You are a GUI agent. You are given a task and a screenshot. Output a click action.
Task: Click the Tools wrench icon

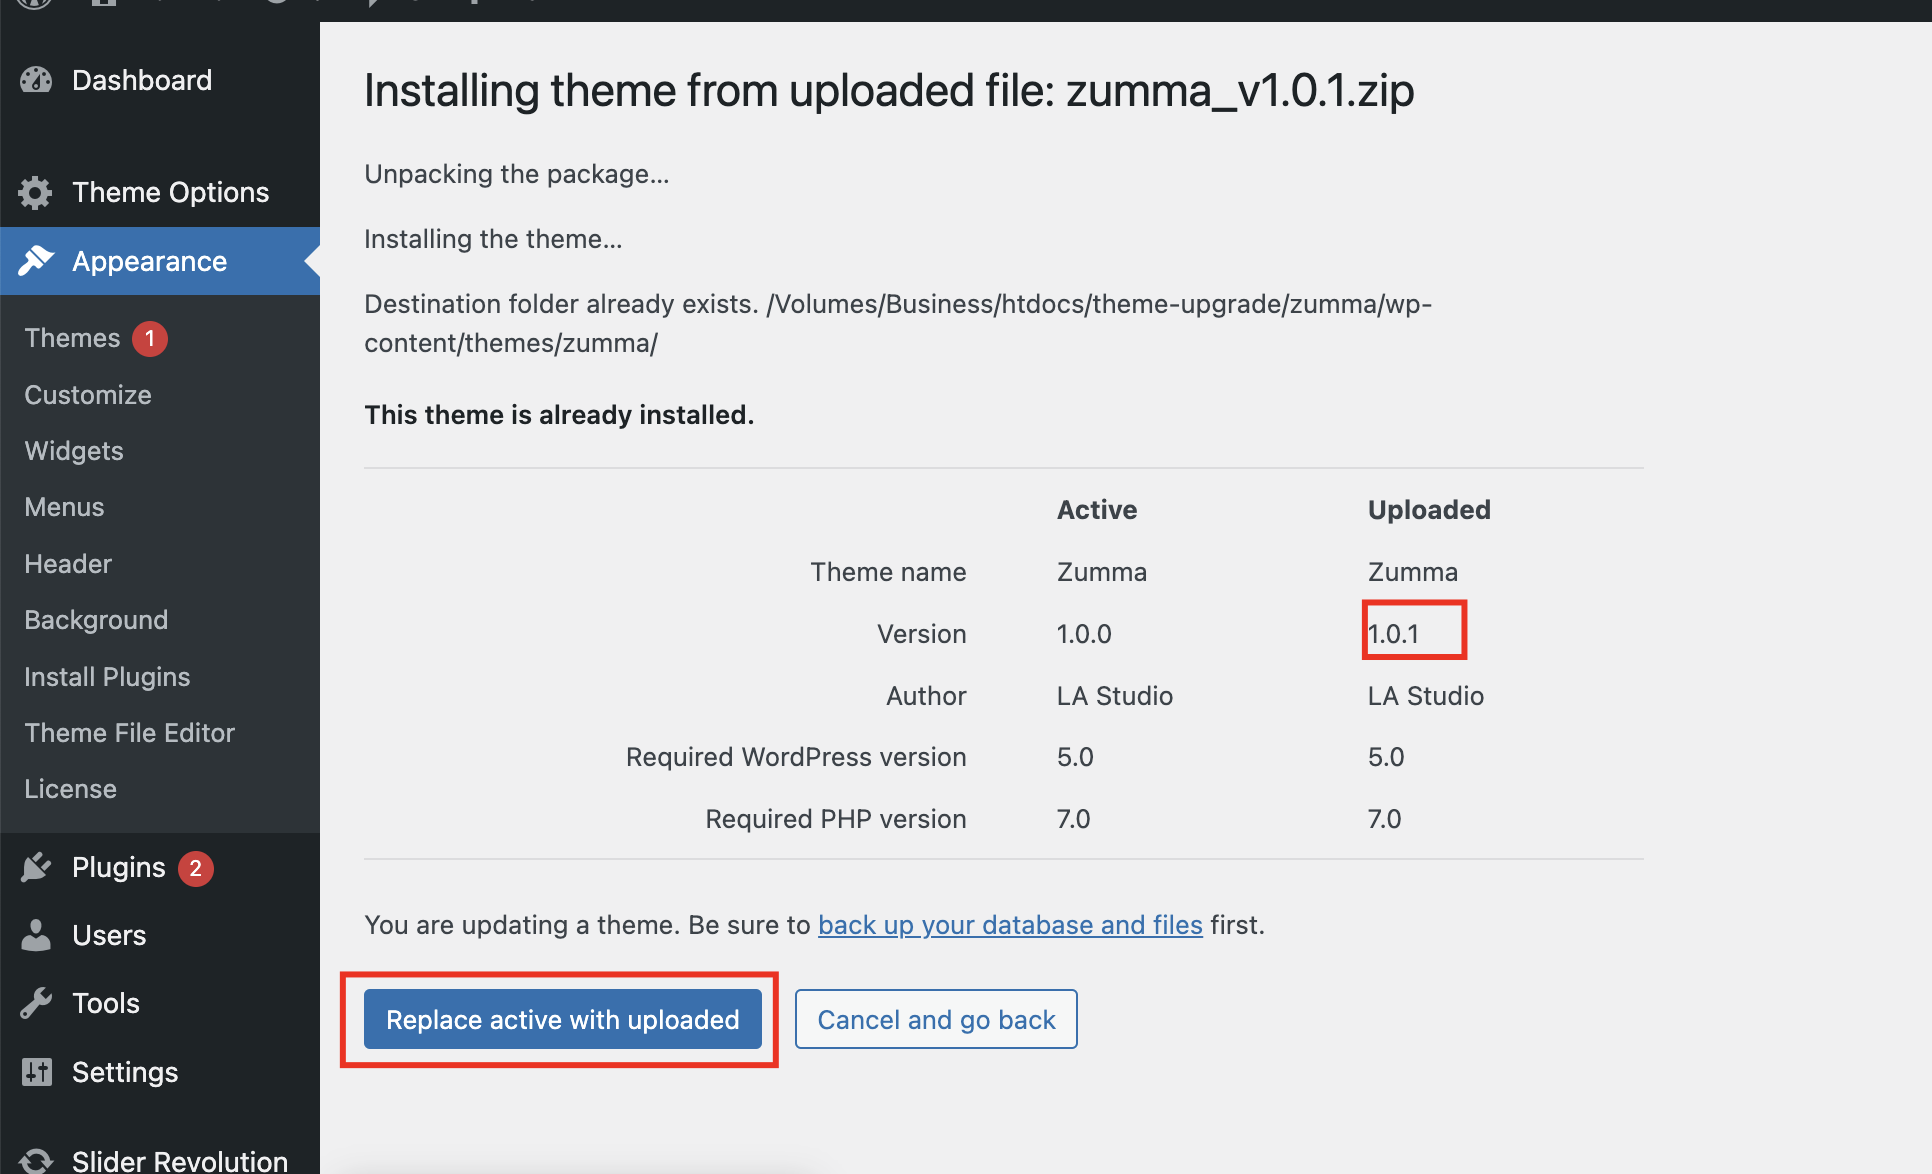pyautogui.click(x=36, y=1003)
